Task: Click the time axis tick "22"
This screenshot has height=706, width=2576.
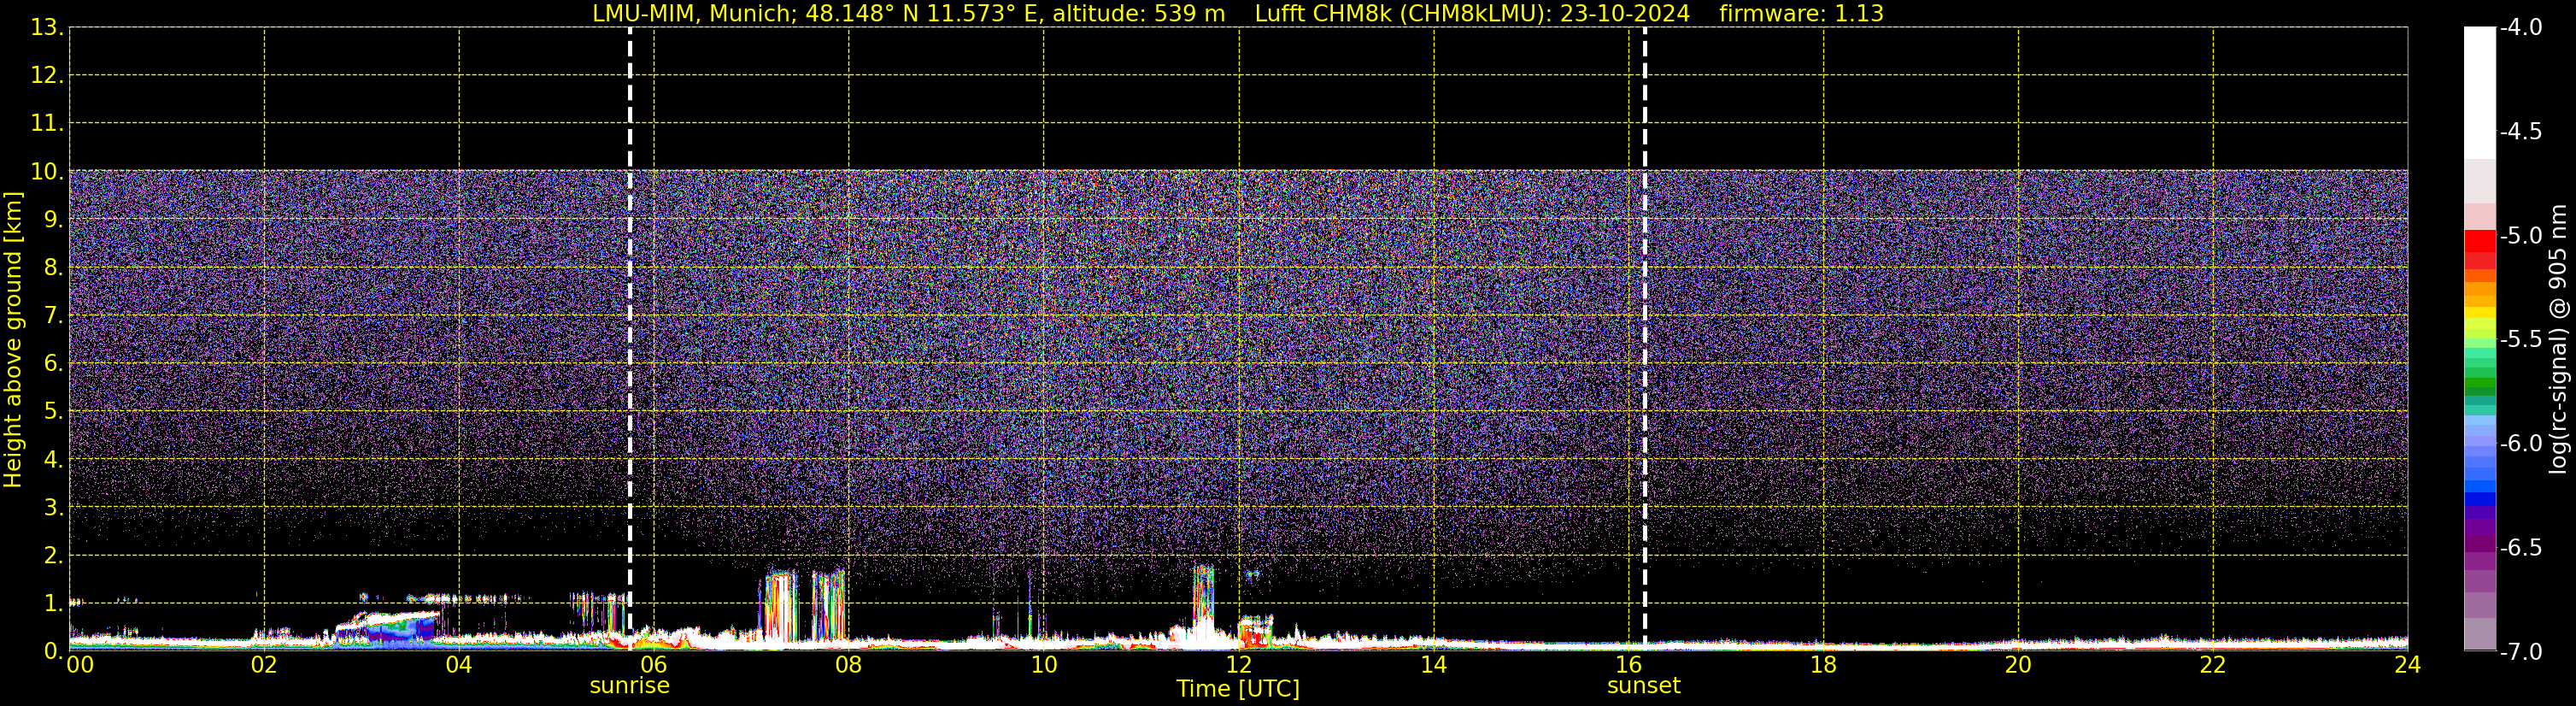Action: click(2213, 665)
